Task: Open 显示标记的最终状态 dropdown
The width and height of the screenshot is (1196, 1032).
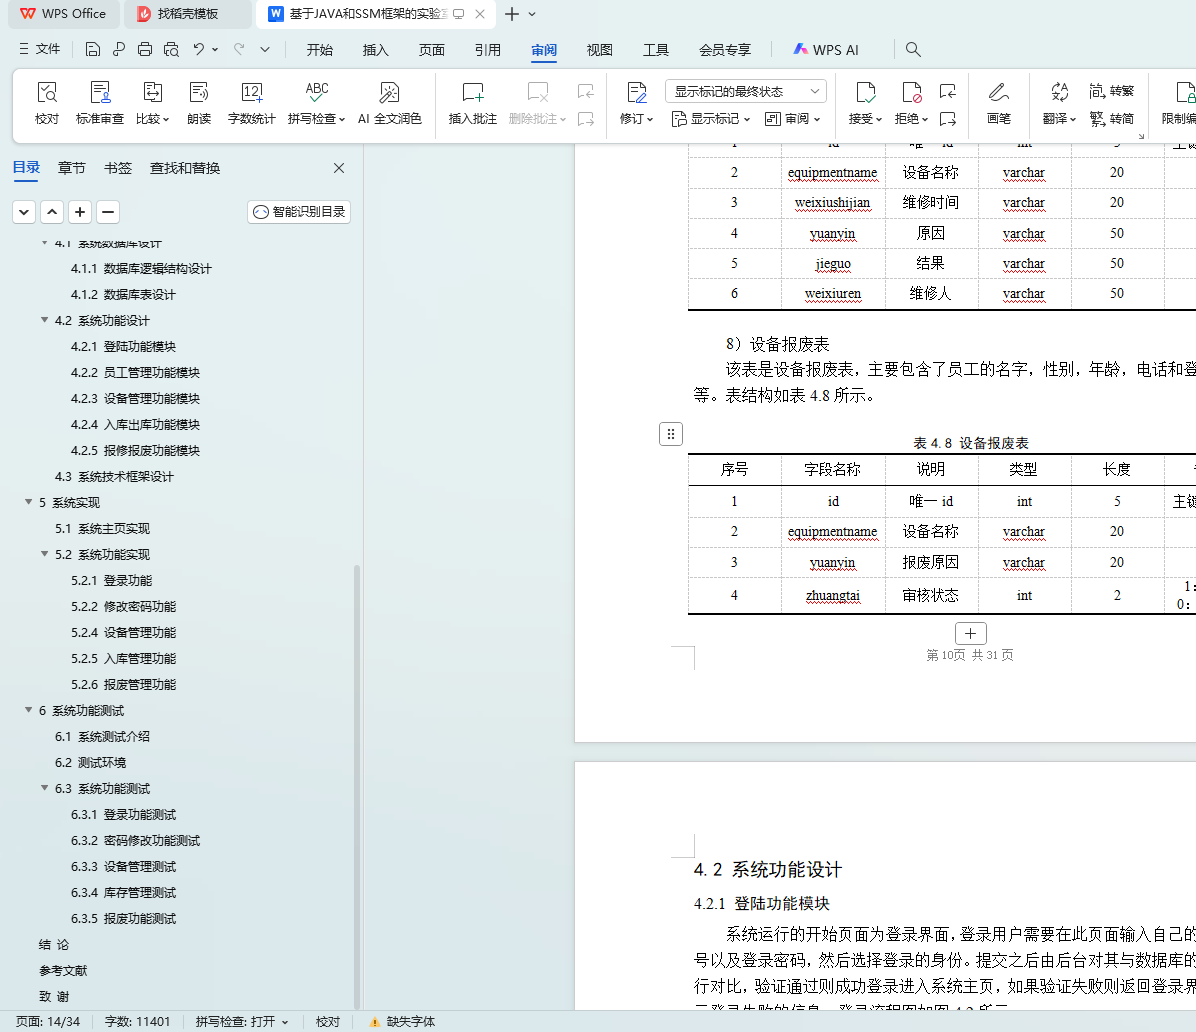Action: click(x=746, y=92)
